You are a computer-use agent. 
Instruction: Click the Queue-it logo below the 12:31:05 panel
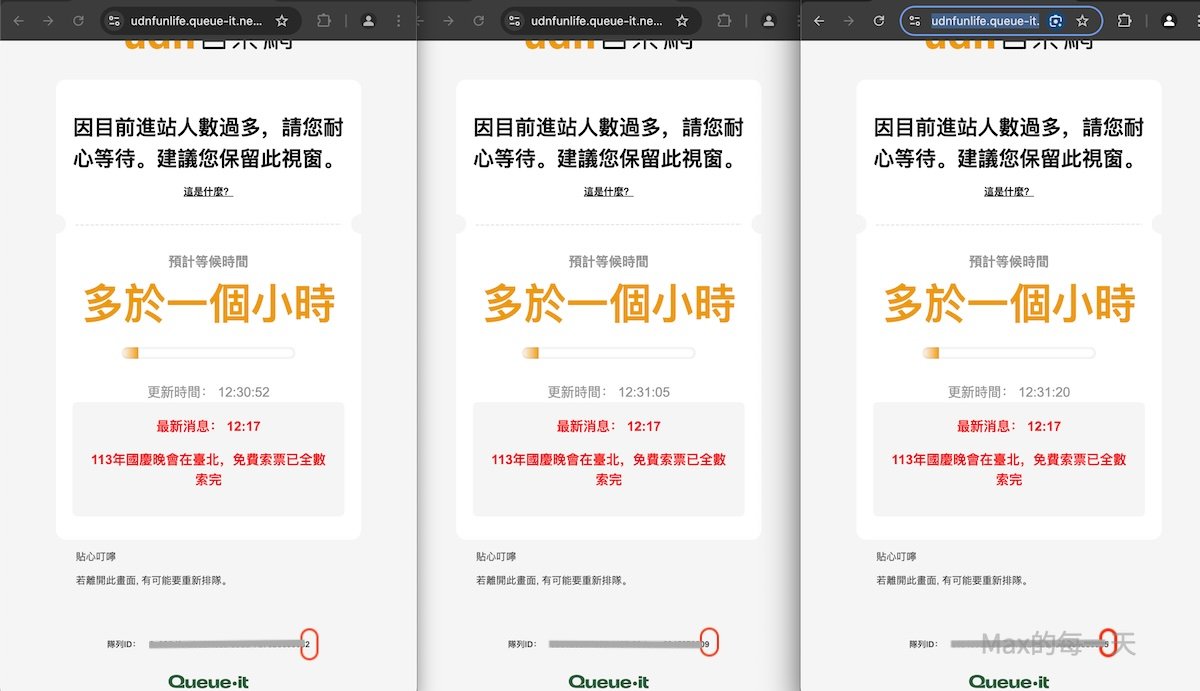click(608, 682)
